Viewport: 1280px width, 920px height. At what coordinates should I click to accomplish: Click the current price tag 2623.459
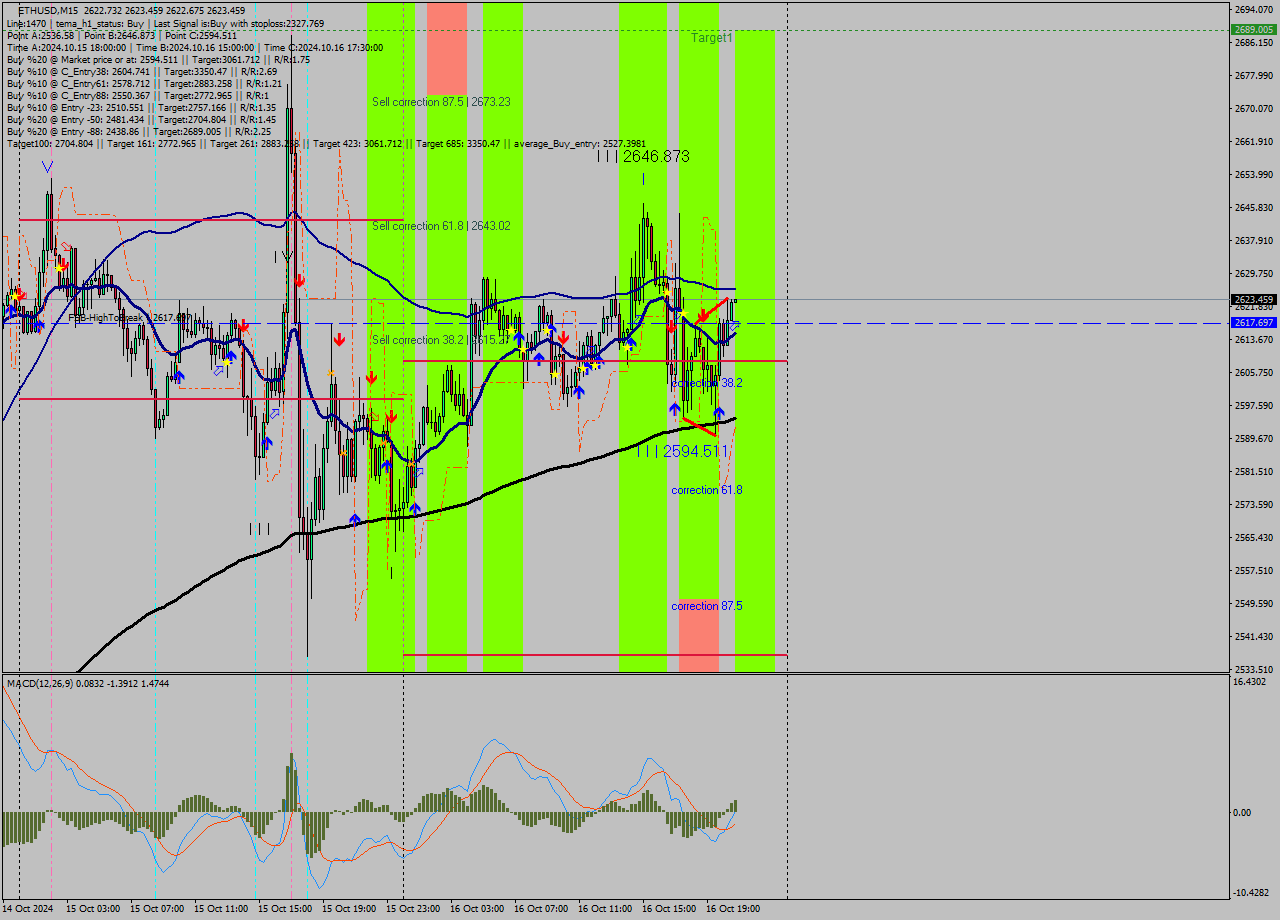click(1254, 299)
